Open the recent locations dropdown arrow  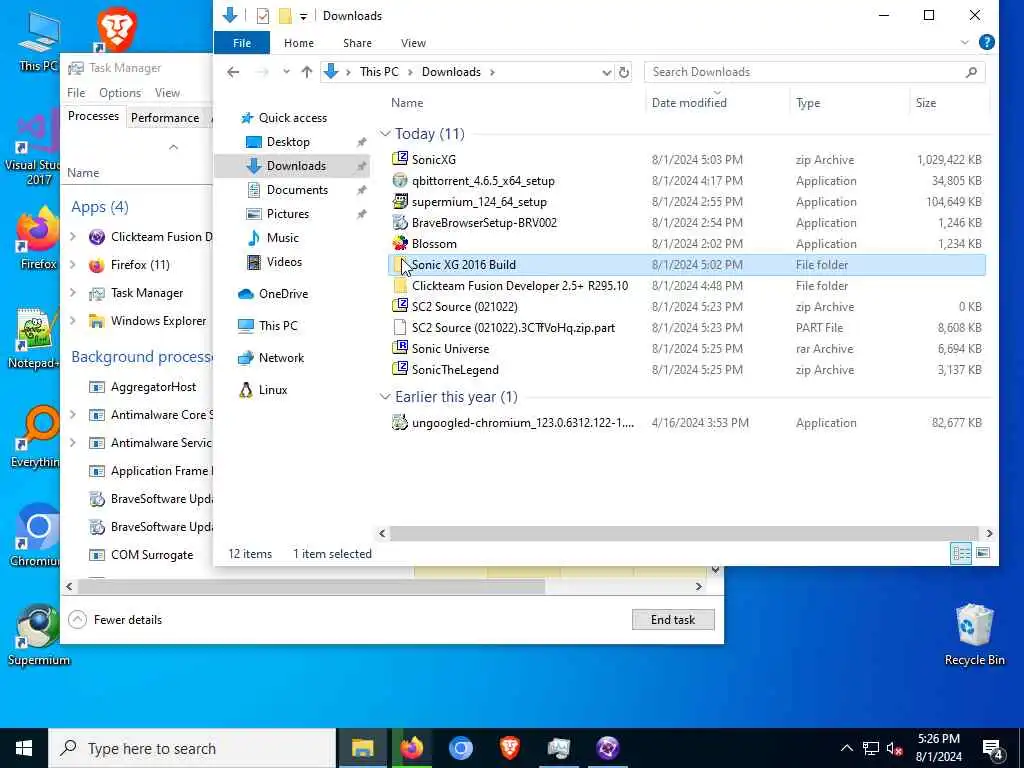(x=286, y=72)
